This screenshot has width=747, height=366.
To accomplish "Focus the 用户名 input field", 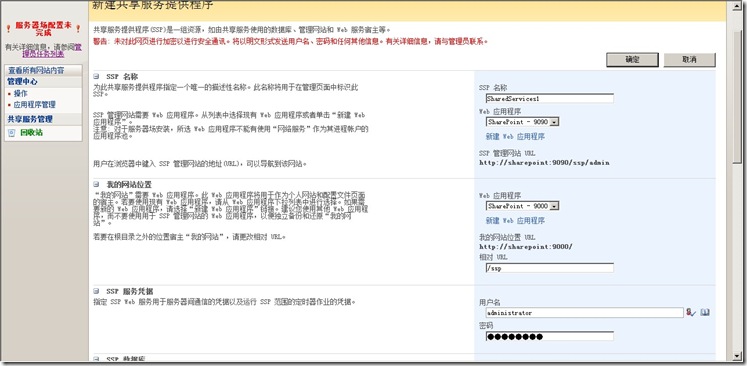I will (x=585, y=313).
